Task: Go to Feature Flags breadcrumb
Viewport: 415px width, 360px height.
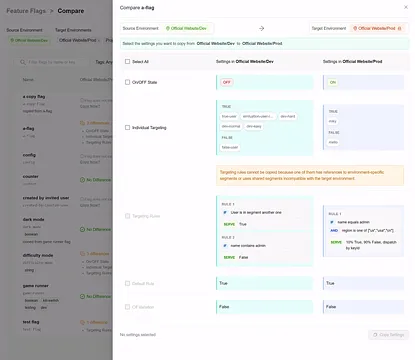Action: click(x=26, y=11)
